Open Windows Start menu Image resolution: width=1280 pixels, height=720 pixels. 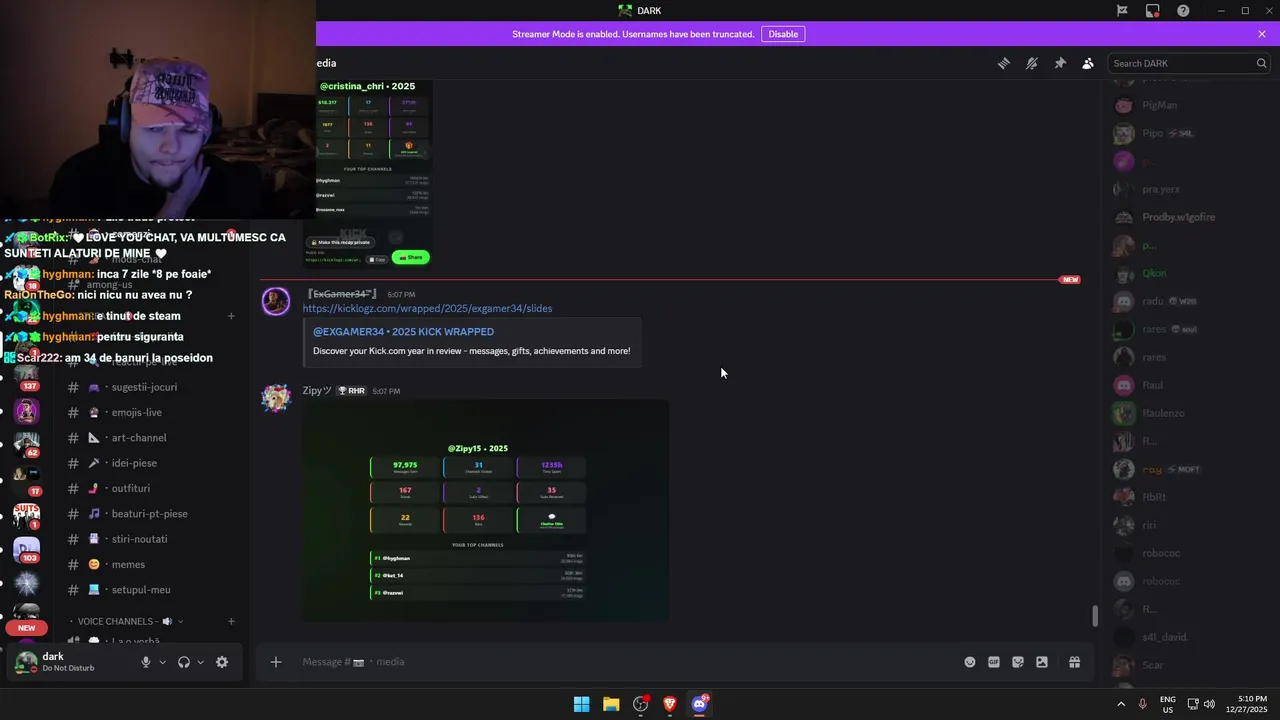click(581, 704)
